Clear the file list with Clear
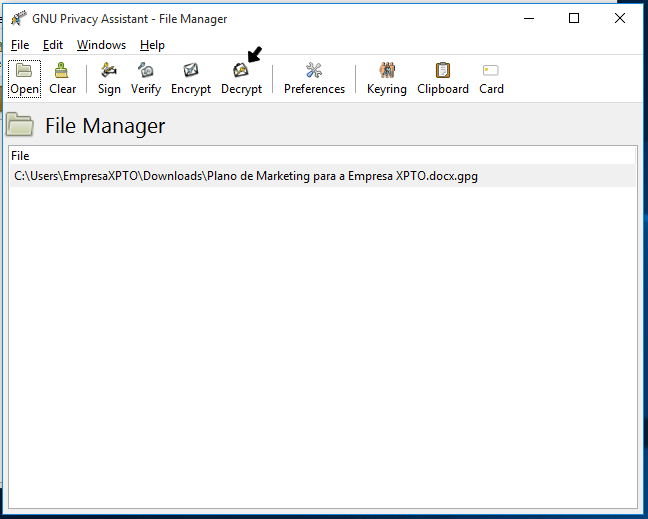Image resolution: width=648 pixels, height=519 pixels. point(62,79)
